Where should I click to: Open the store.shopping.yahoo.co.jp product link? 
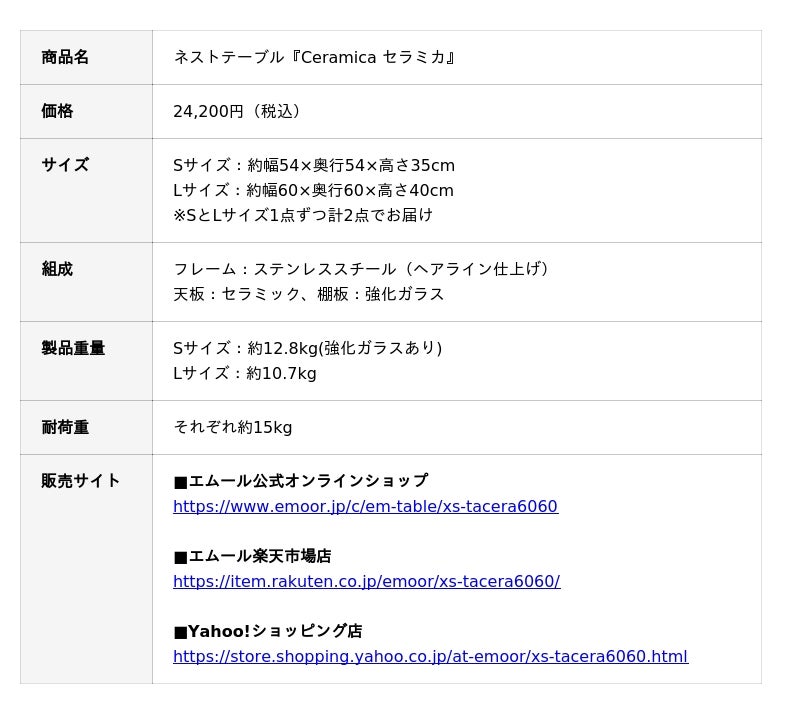[431, 657]
